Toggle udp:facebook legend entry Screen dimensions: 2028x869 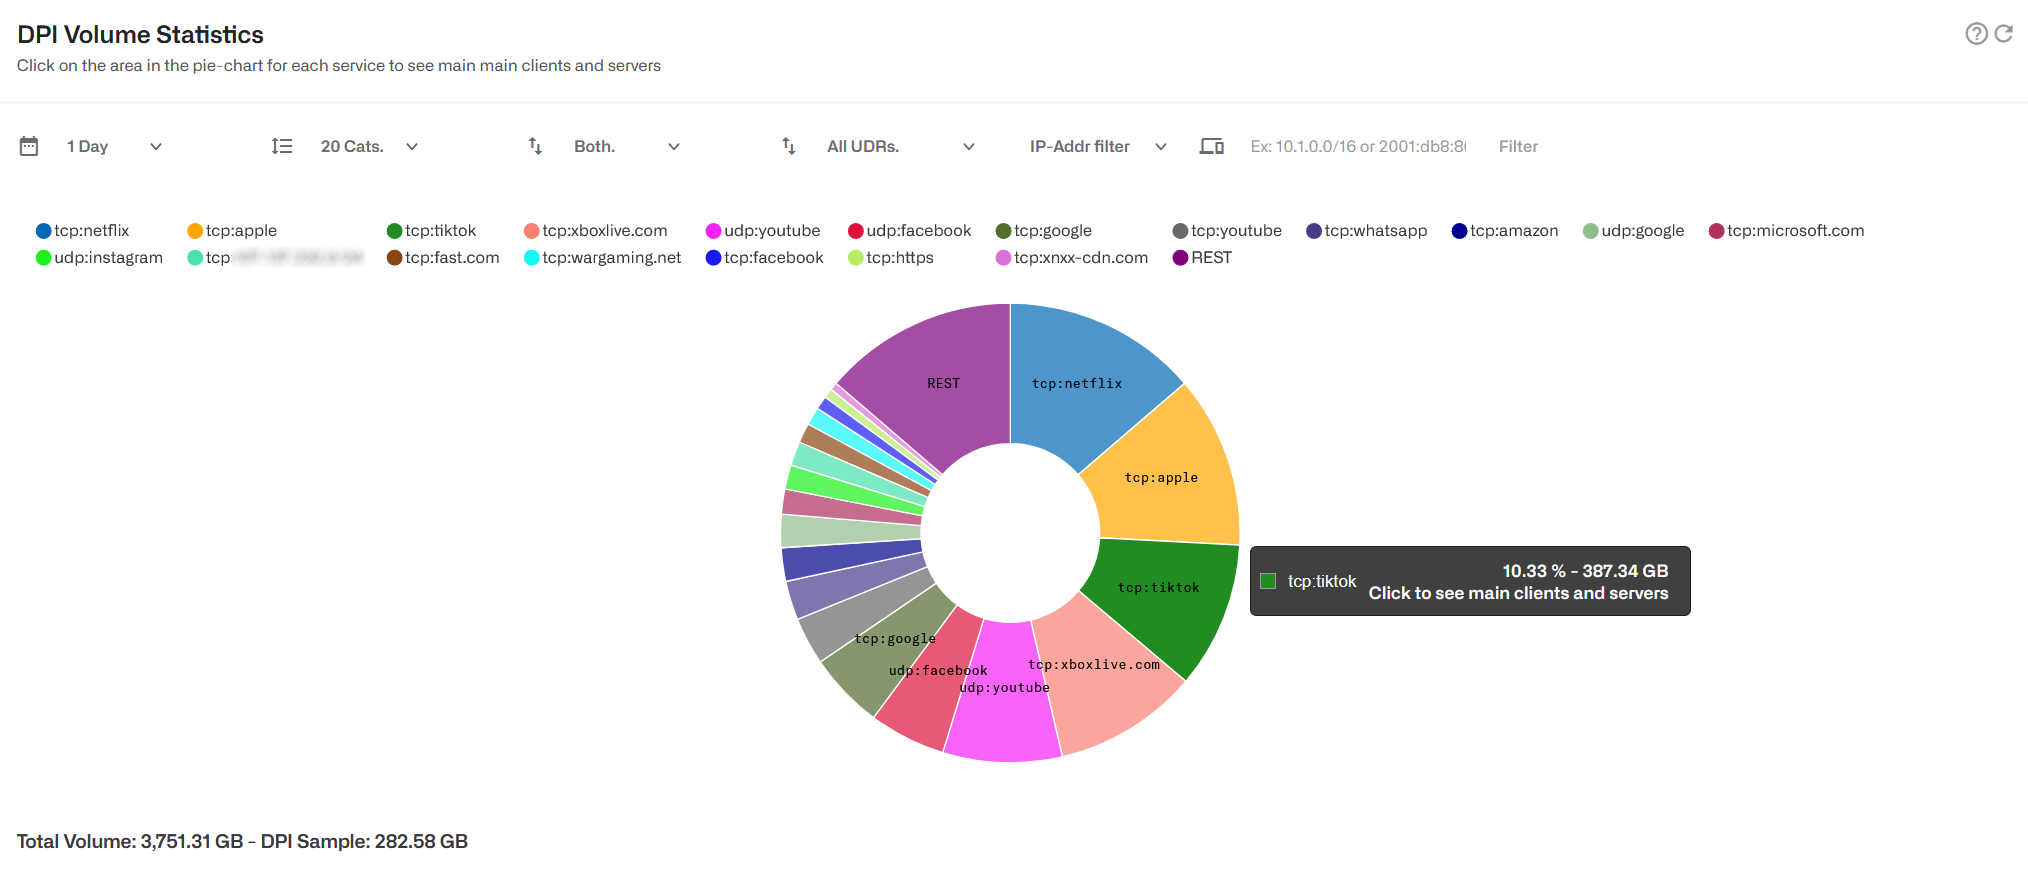tap(909, 230)
